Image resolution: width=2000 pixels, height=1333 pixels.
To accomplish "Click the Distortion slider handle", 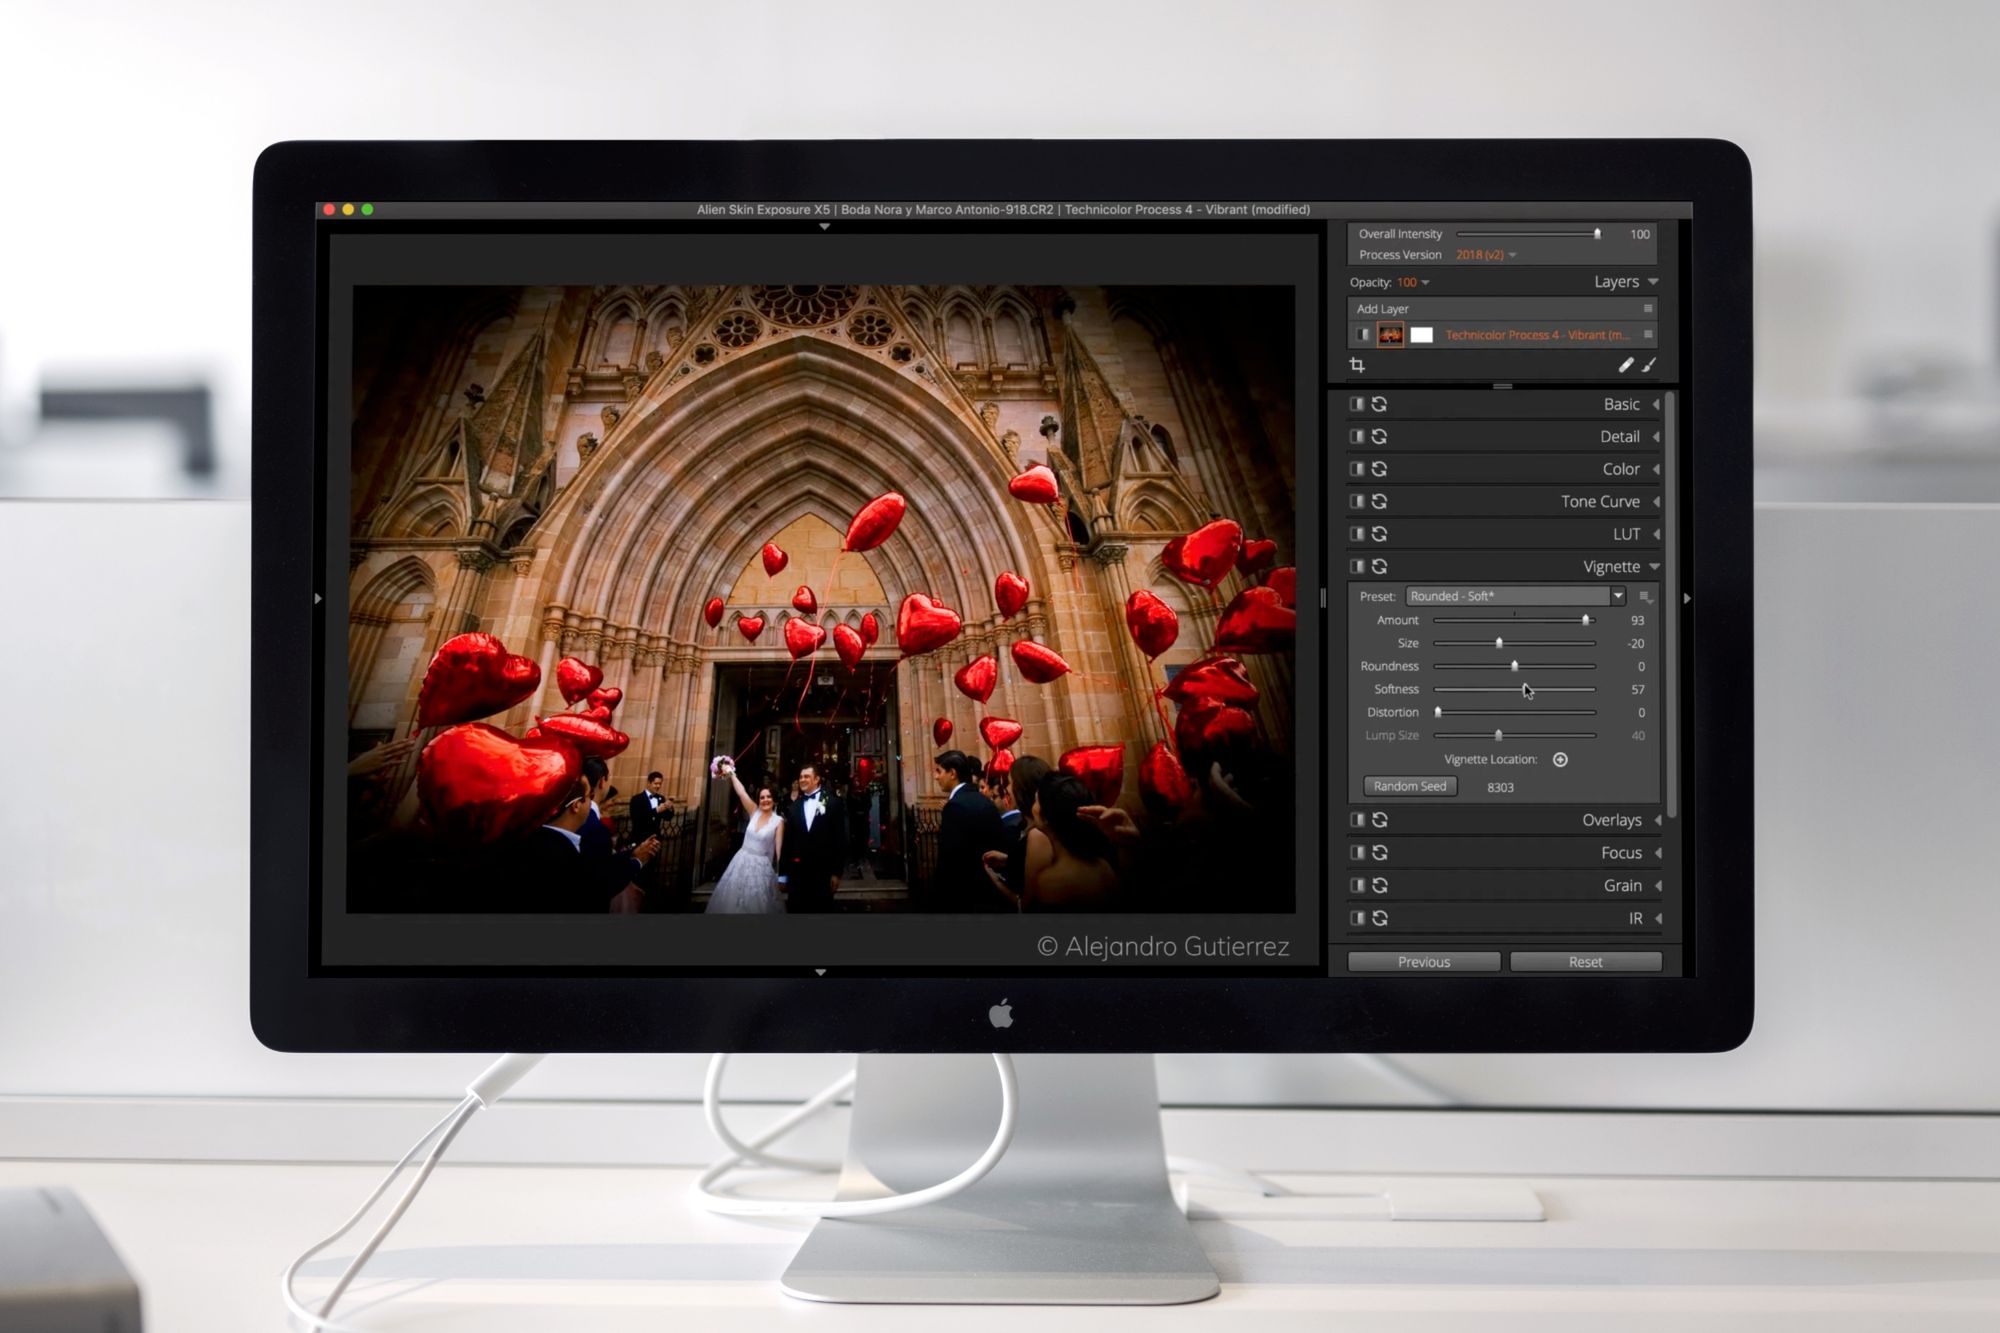I will 1438,713.
